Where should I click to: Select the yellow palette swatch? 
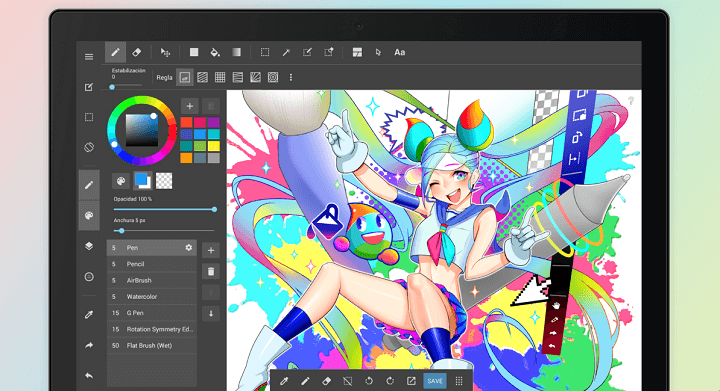click(x=214, y=146)
